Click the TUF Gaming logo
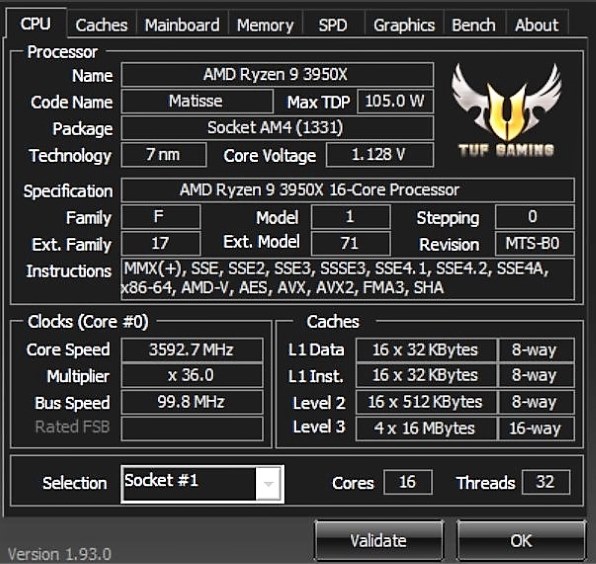 click(x=506, y=111)
